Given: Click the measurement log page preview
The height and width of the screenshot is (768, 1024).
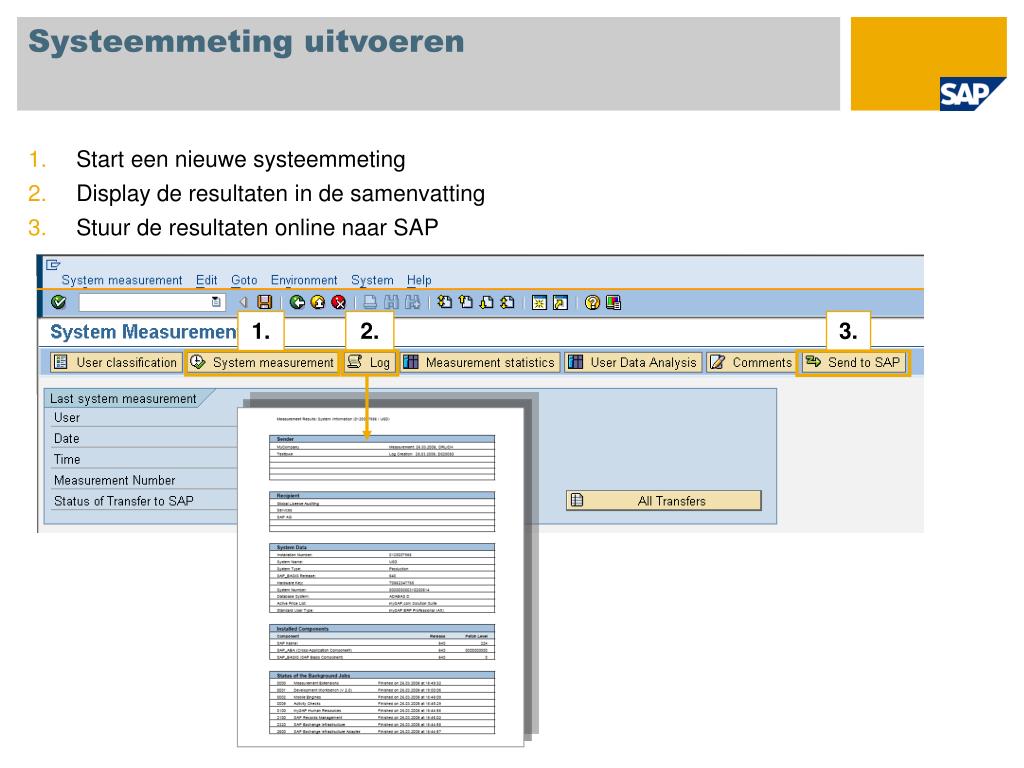Looking at the screenshot, I should [x=381, y=577].
